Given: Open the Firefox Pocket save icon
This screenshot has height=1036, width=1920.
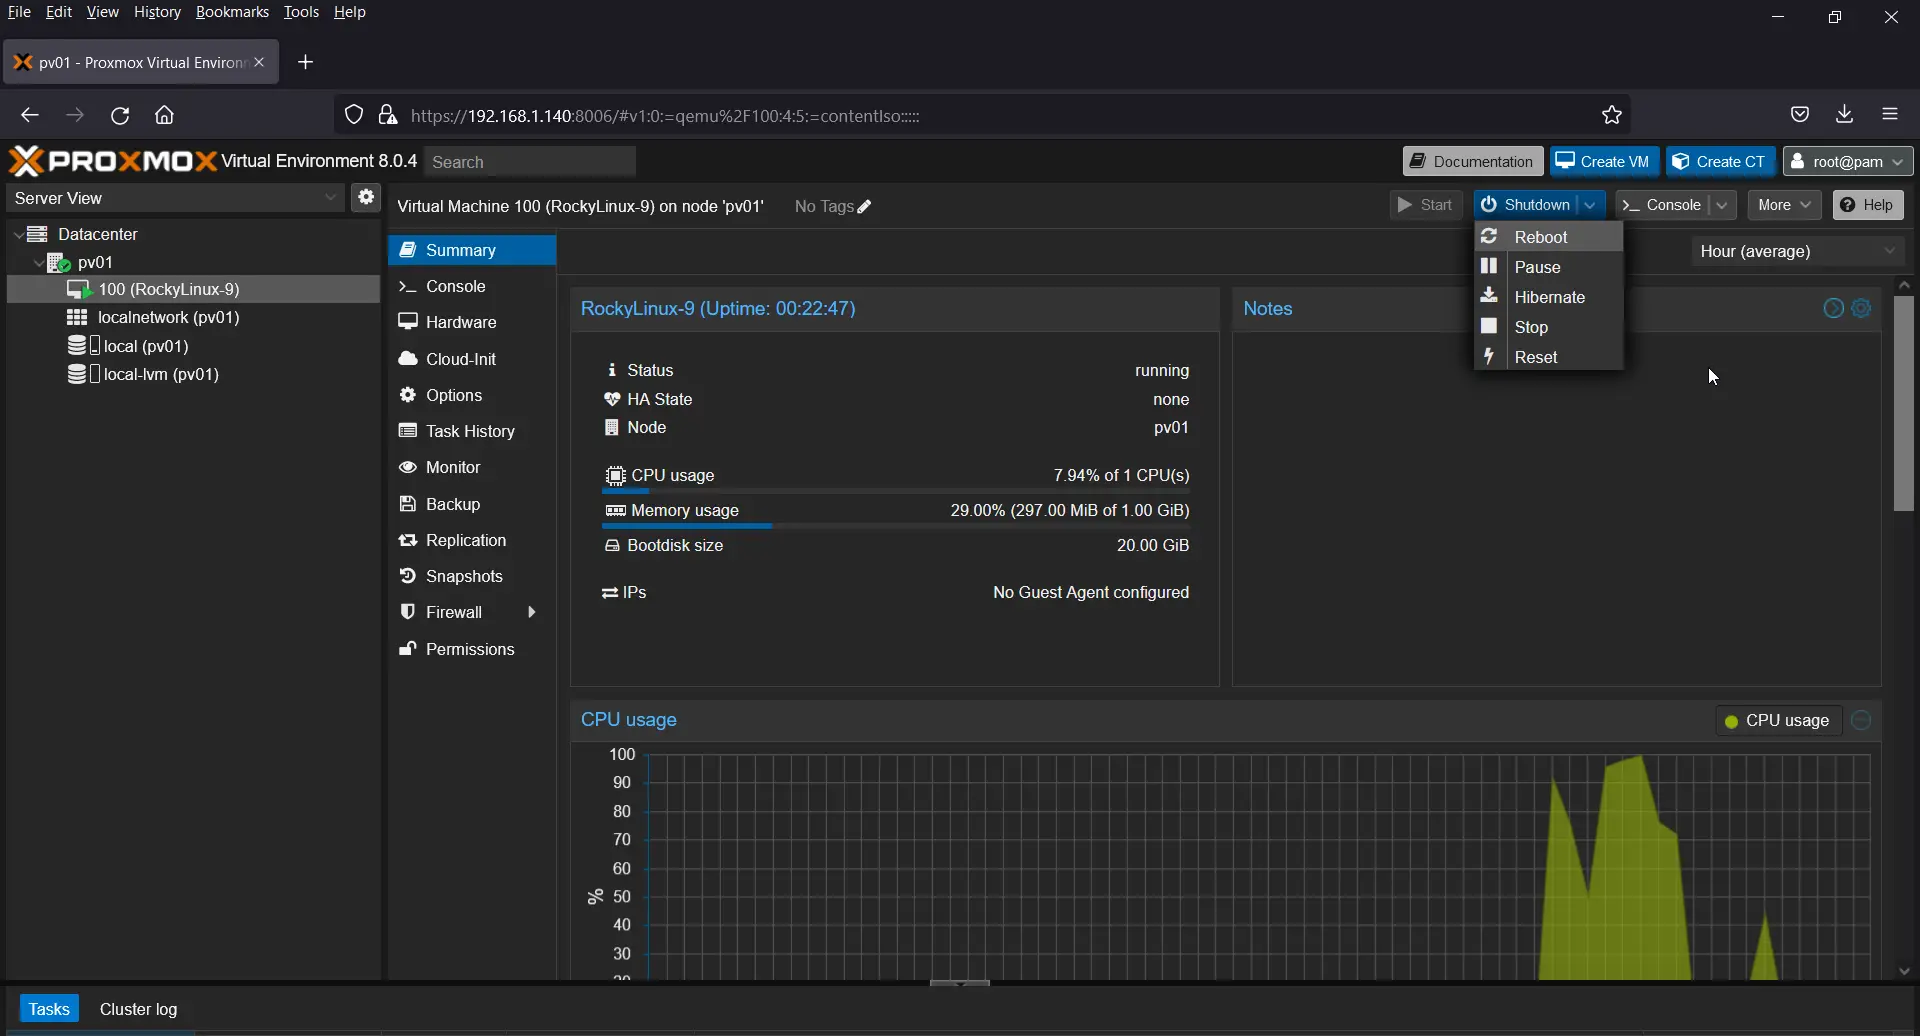Looking at the screenshot, I should click(1800, 115).
